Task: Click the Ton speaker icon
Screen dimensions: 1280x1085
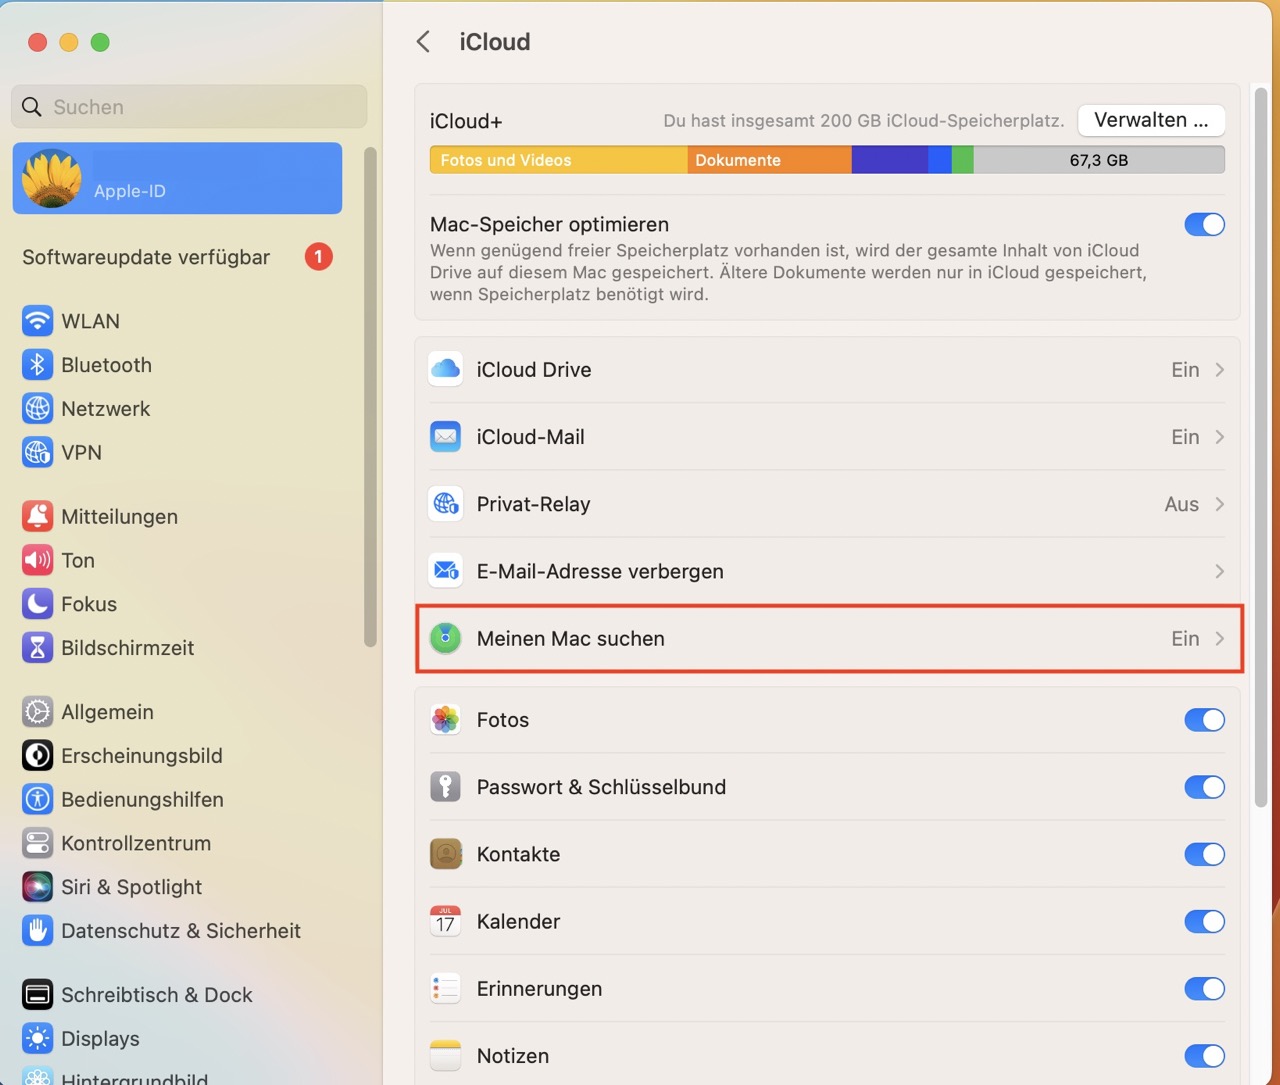Action: click(37, 561)
